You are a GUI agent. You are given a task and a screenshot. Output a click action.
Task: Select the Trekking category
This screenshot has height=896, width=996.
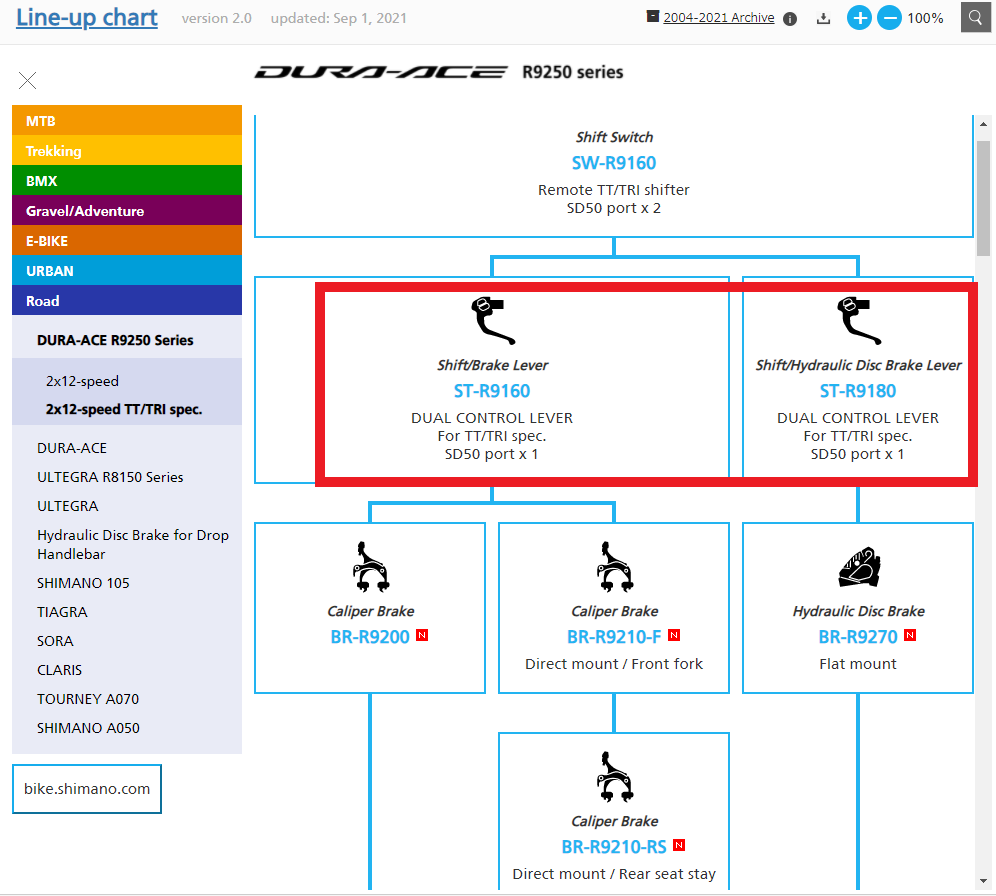(x=127, y=150)
